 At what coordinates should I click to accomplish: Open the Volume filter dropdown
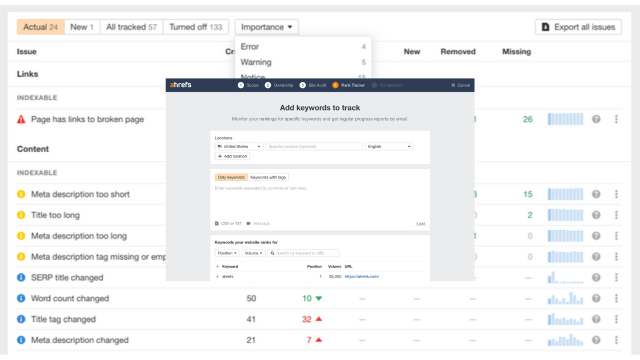pos(253,253)
